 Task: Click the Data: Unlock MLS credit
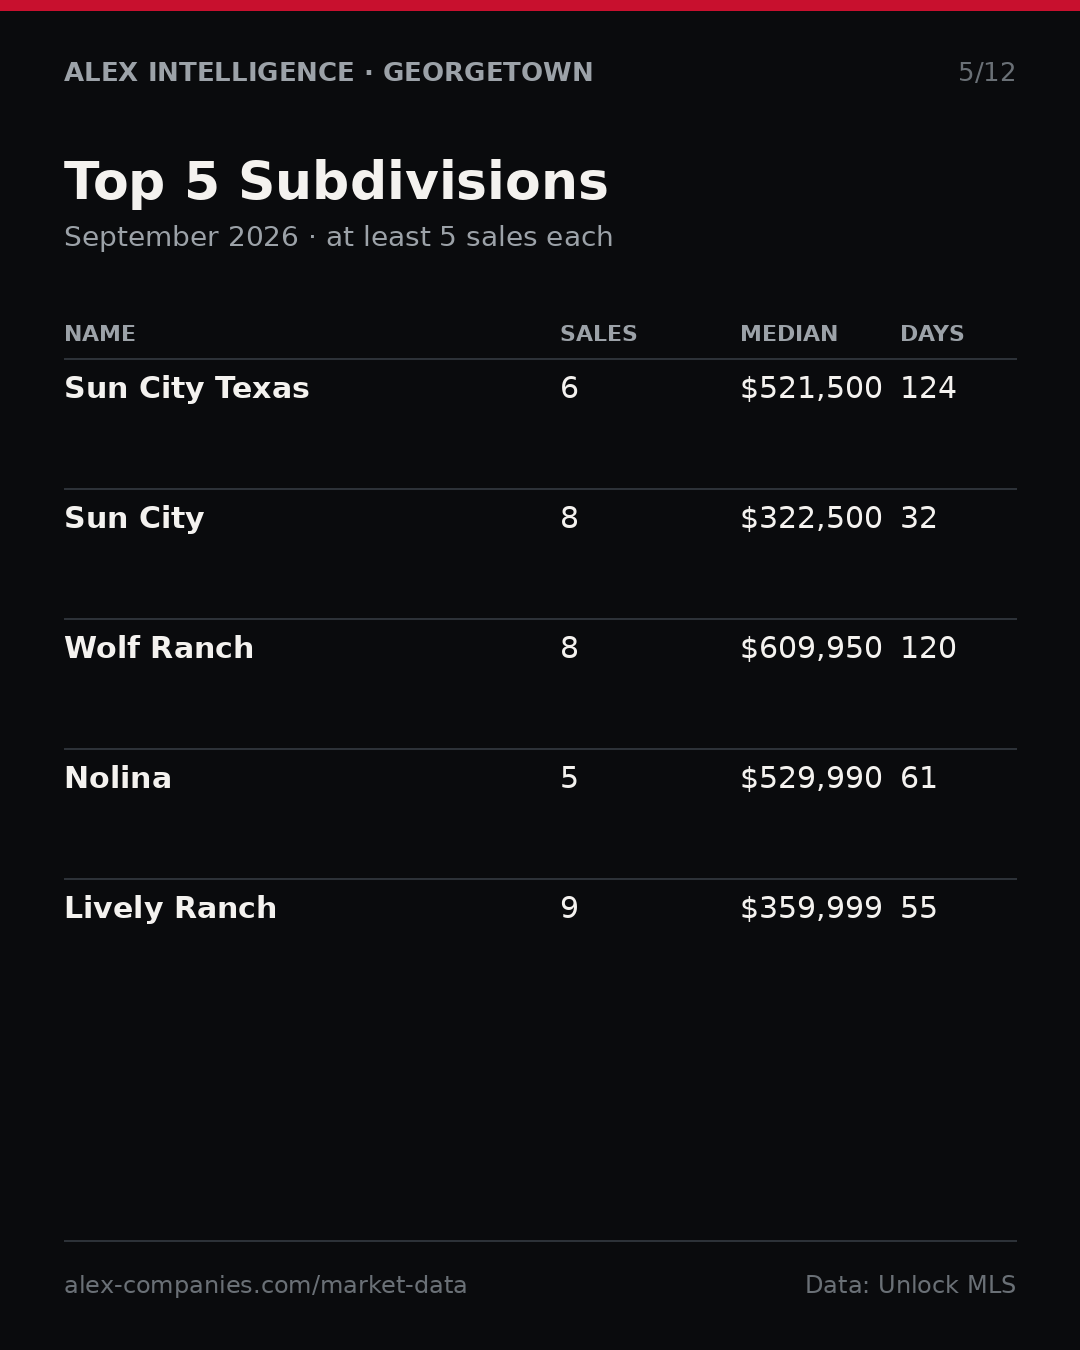910,1286
